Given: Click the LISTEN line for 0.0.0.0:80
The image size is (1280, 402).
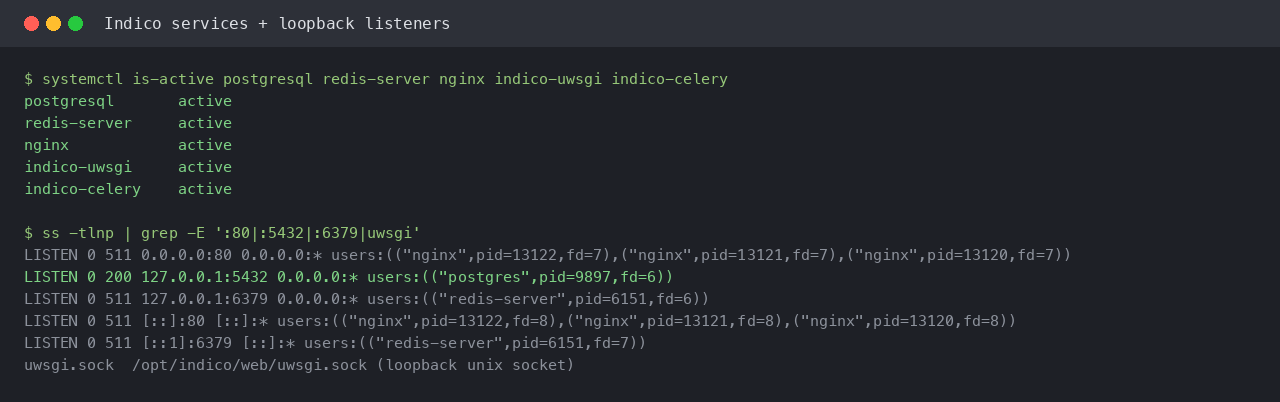Looking at the screenshot, I should tap(548, 255).
